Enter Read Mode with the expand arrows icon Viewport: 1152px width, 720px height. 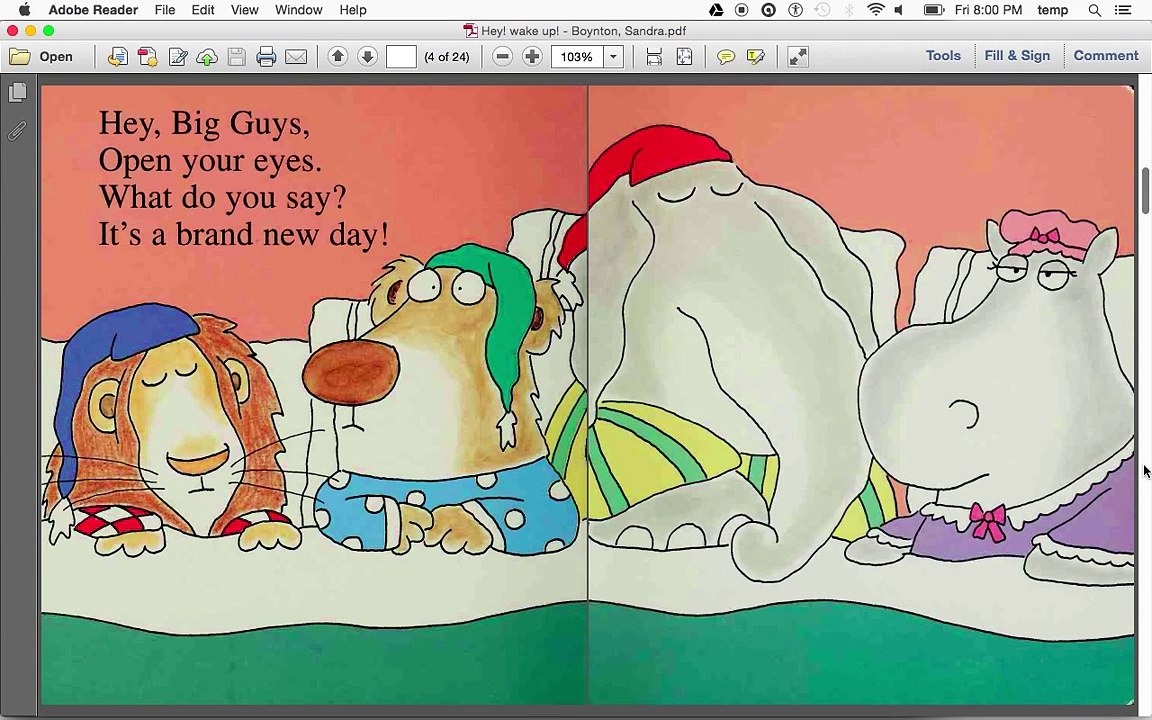click(x=798, y=57)
